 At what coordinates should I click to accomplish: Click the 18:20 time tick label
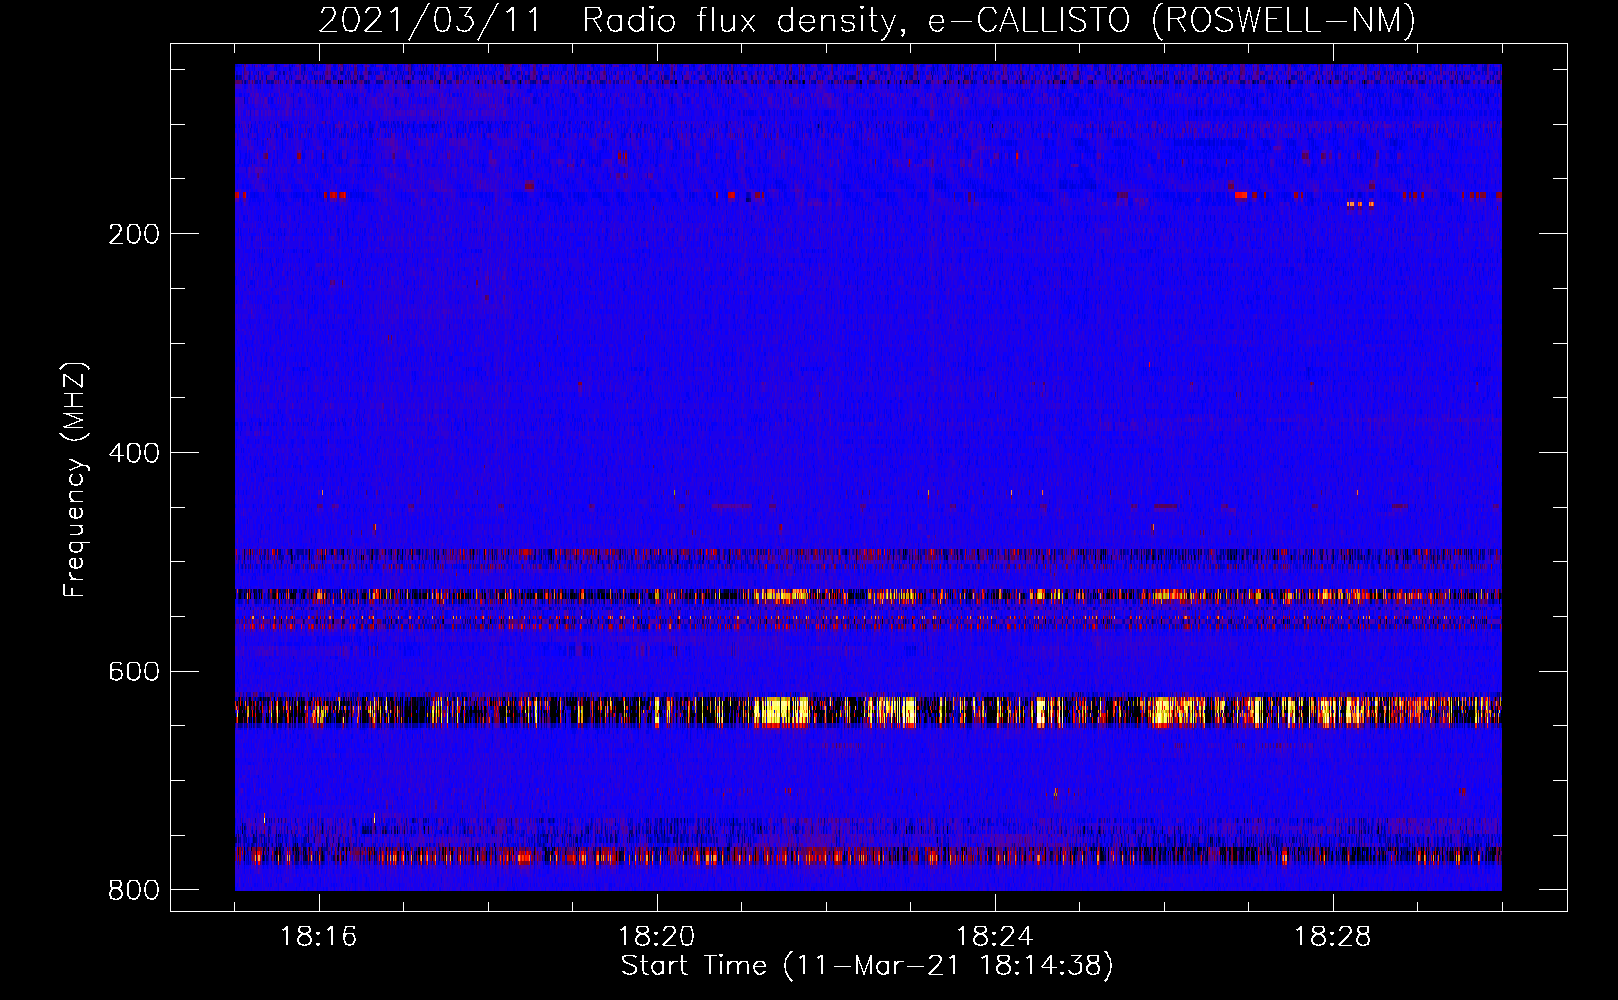[x=656, y=937]
